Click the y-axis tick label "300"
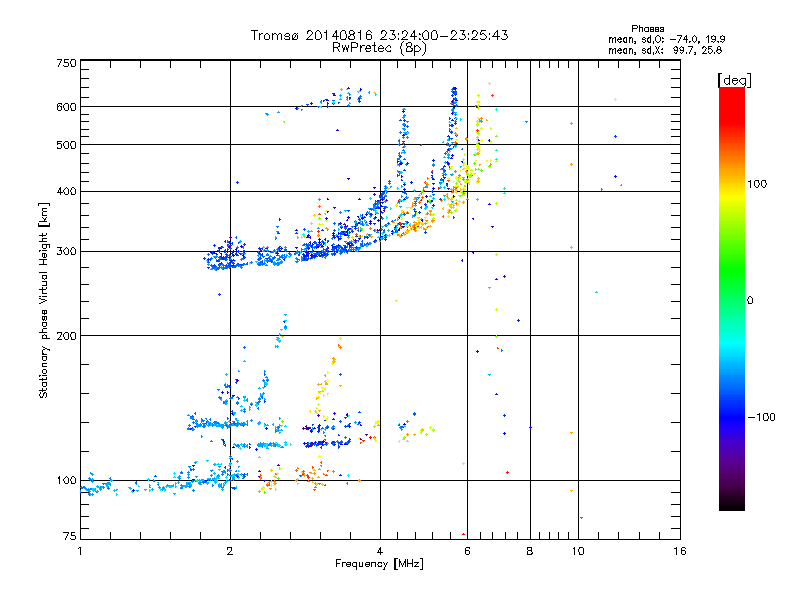 66,252
